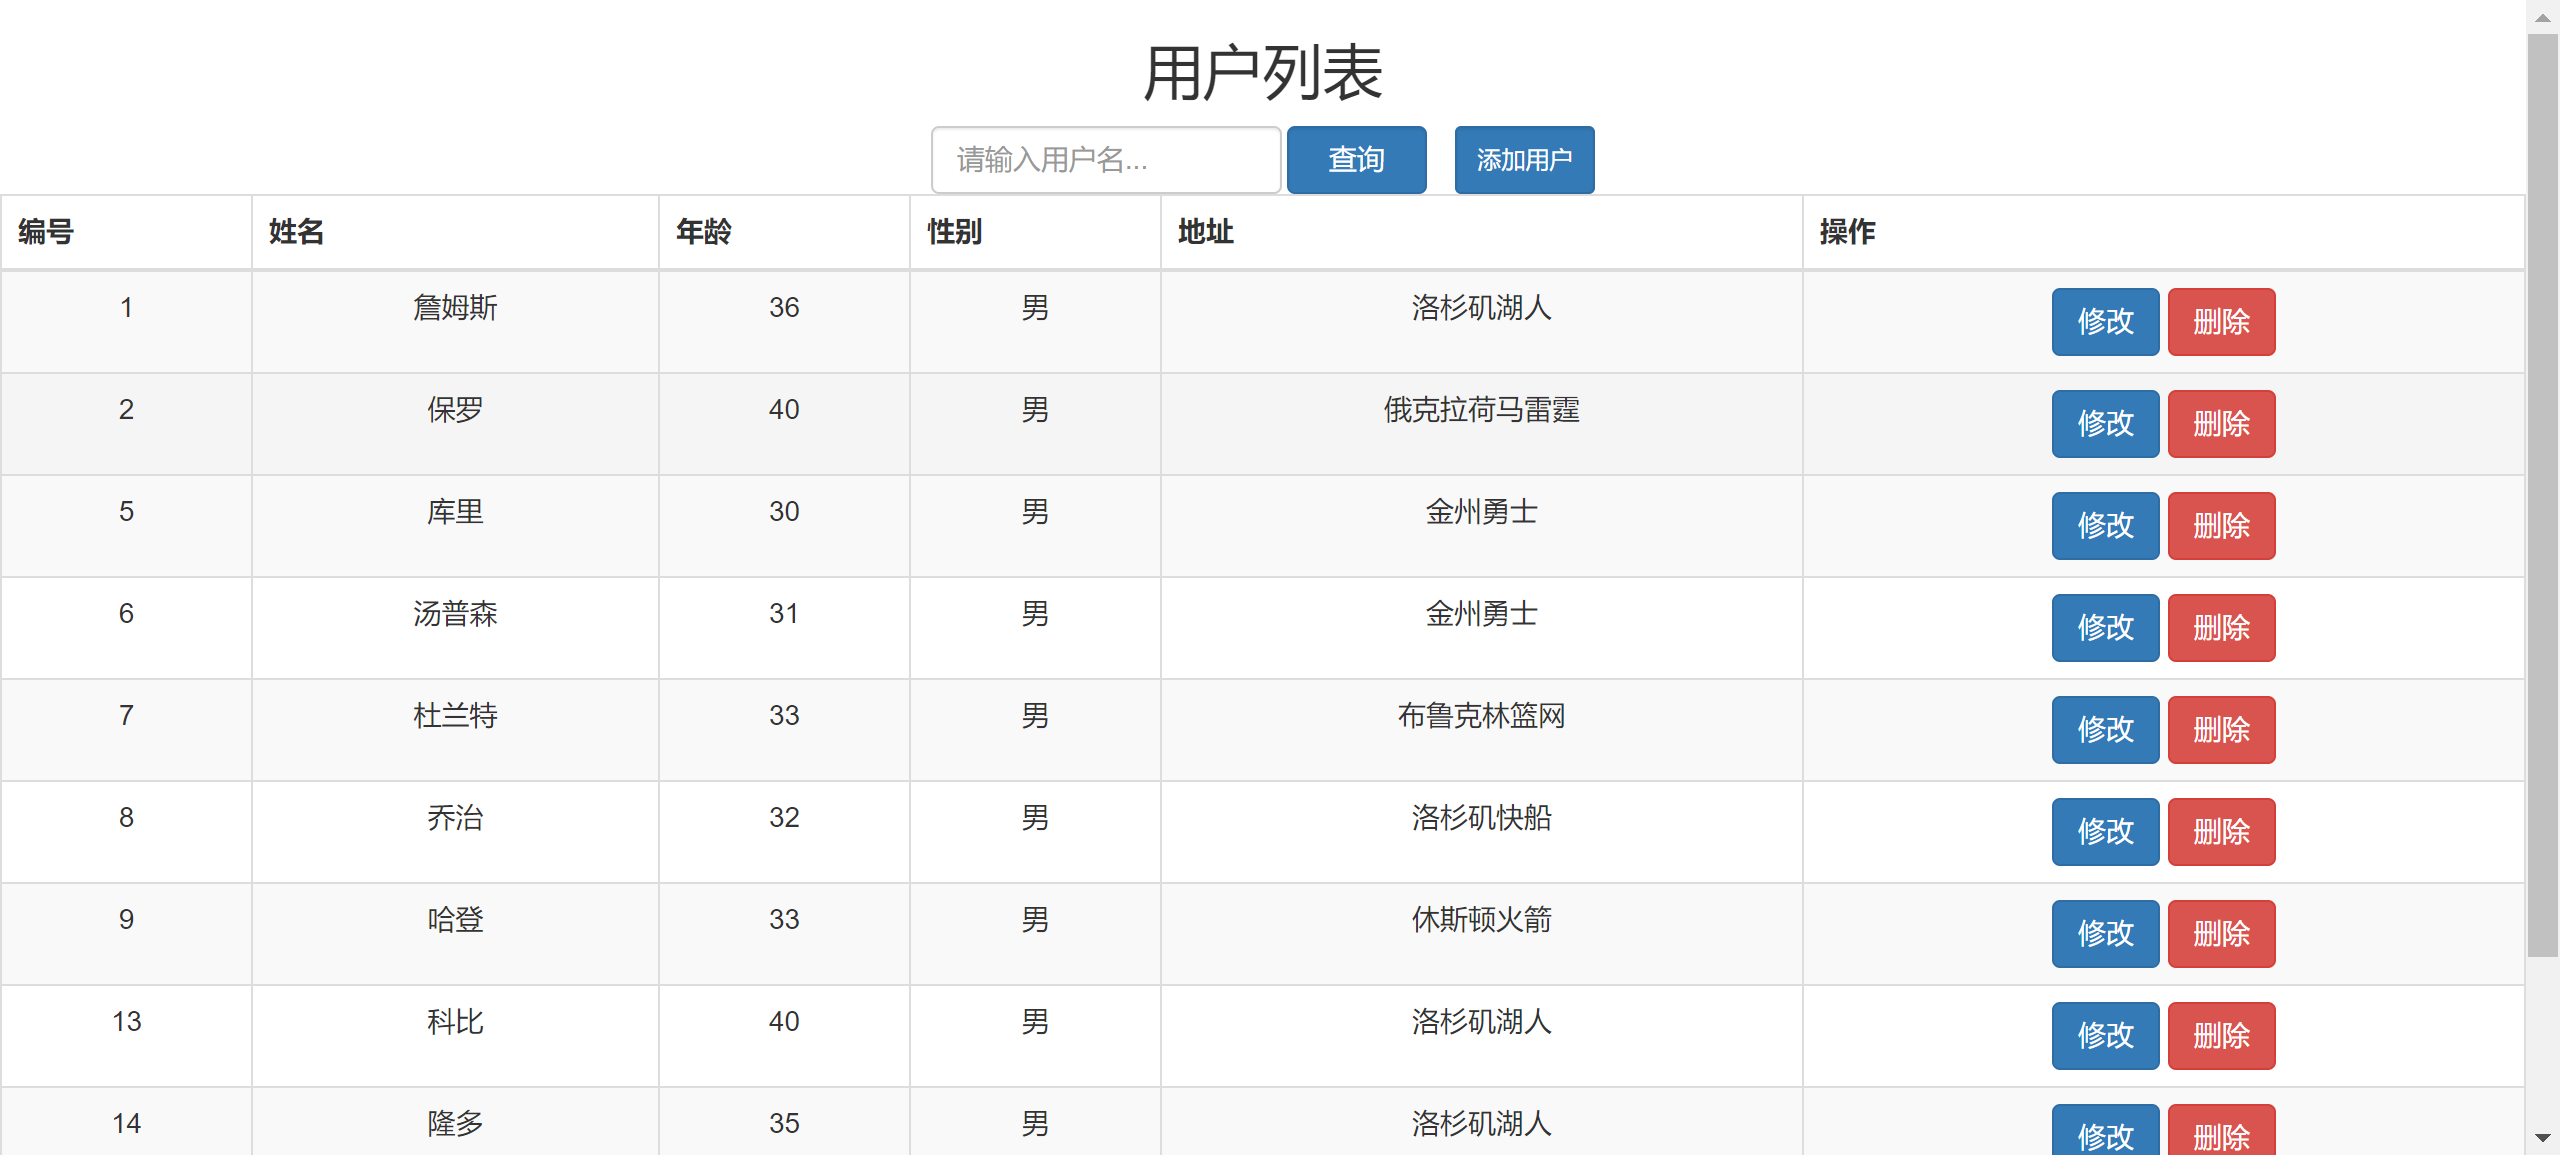
Task: Click the 查询 search button
Action: tap(1355, 160)
